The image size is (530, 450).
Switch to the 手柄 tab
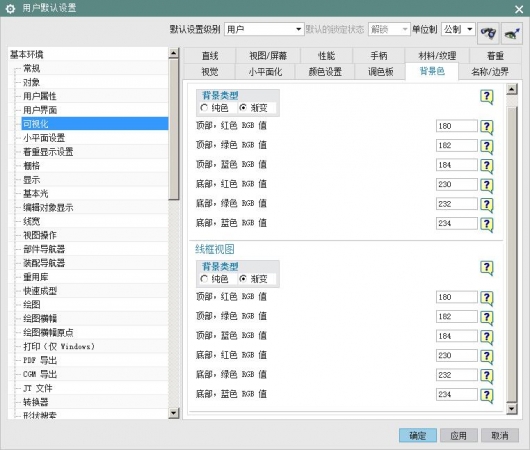379,55
